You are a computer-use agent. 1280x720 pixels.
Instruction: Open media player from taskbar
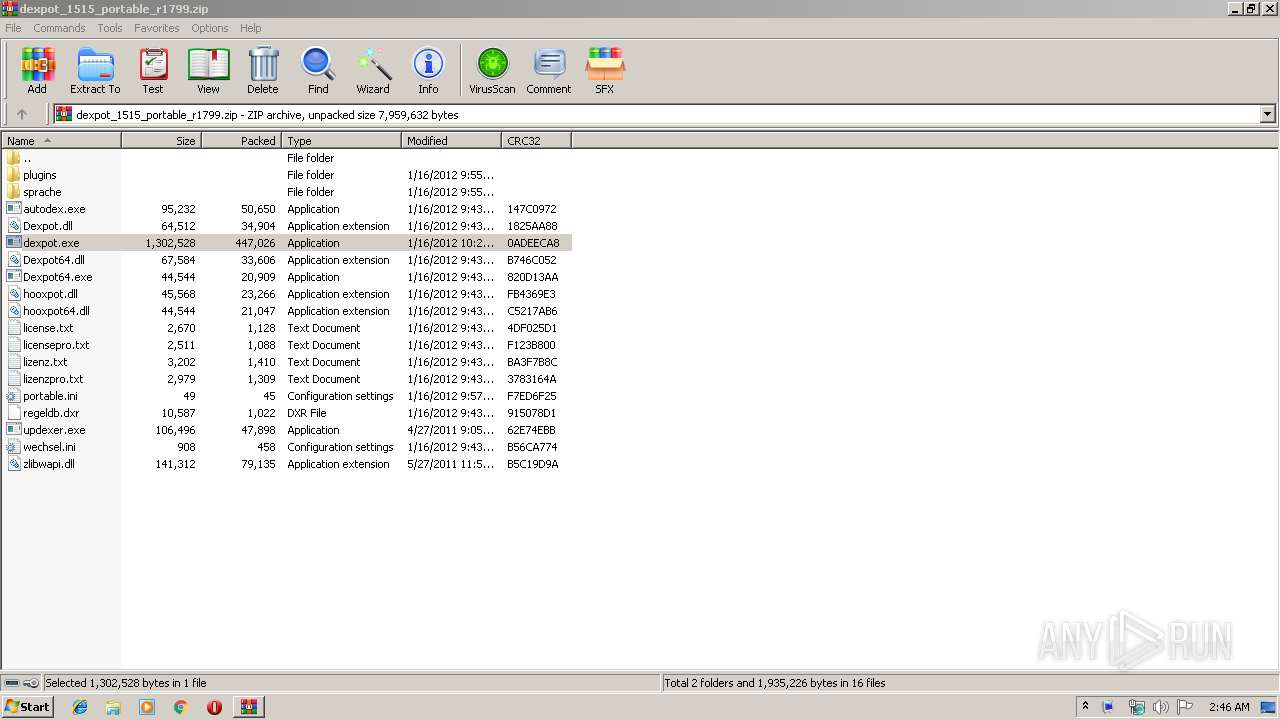point(147,707)
